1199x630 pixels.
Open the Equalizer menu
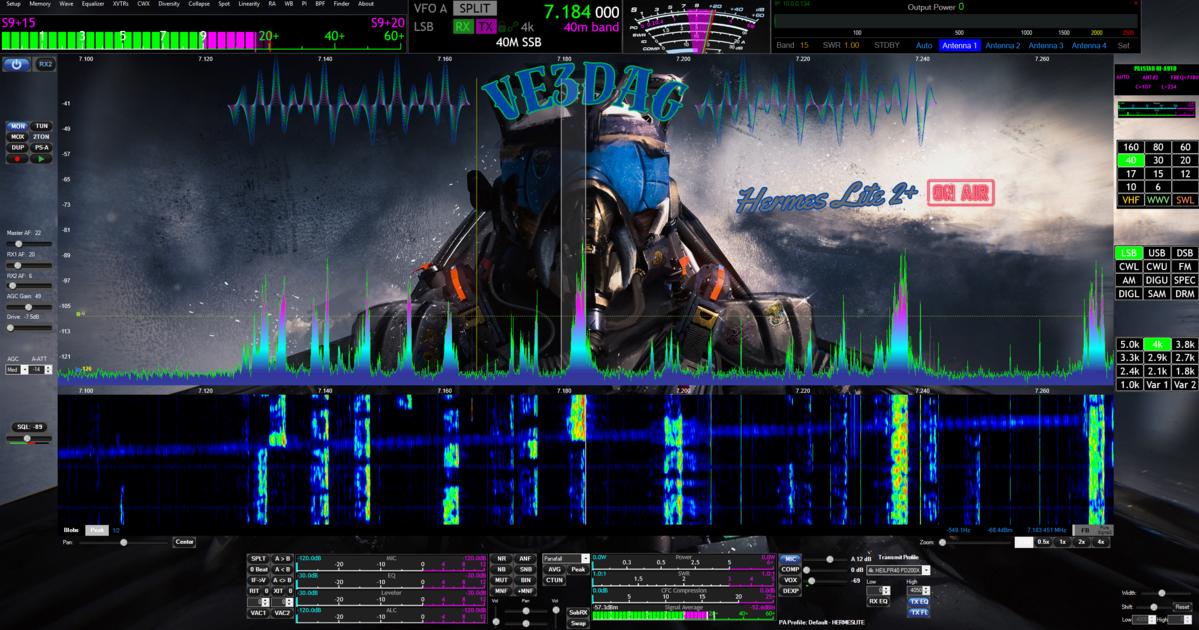tap(93, 4)
